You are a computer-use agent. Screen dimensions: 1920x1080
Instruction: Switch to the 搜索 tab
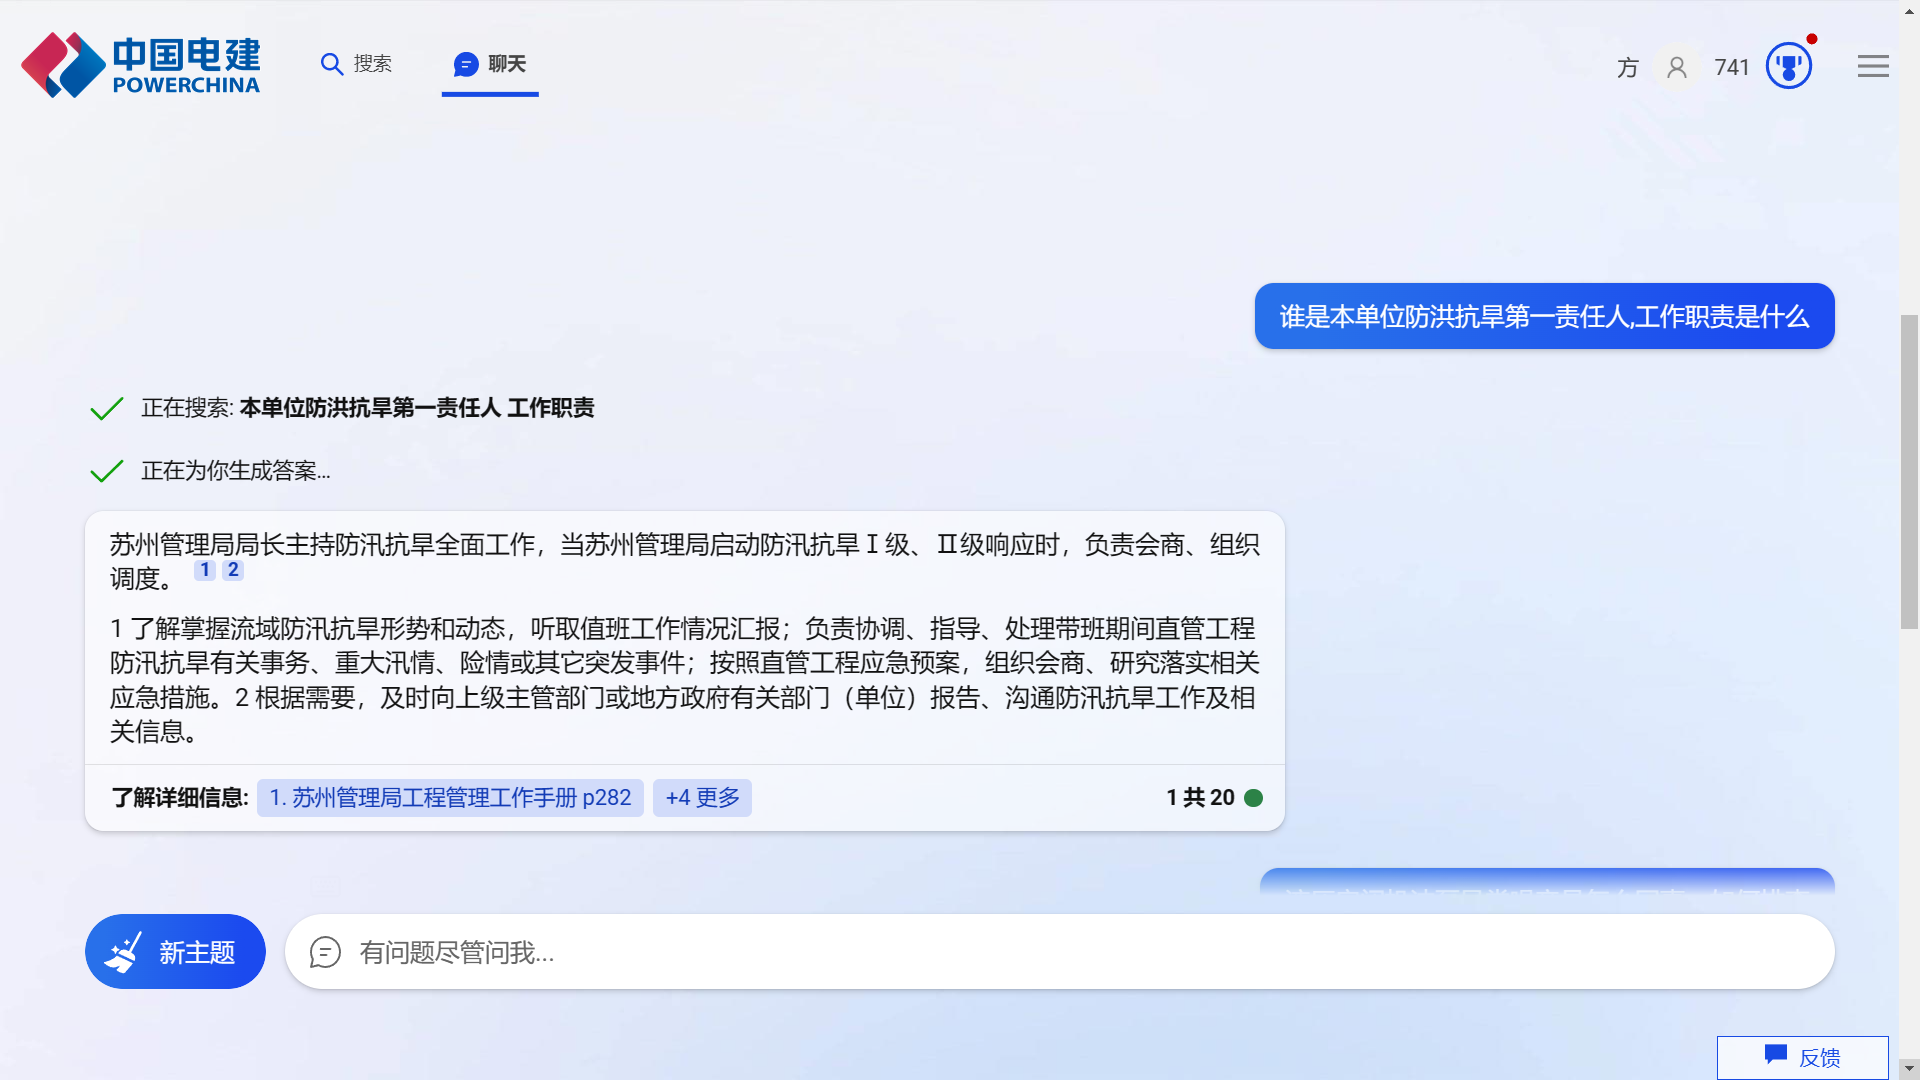point(357,64)
